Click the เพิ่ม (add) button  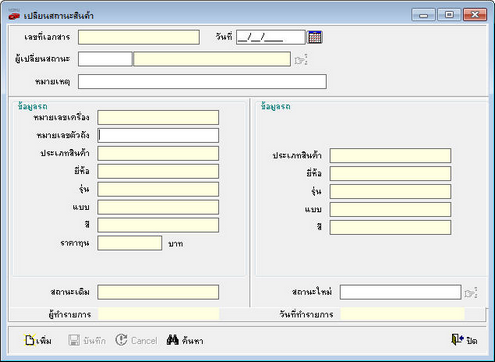[x=38, y=340]
